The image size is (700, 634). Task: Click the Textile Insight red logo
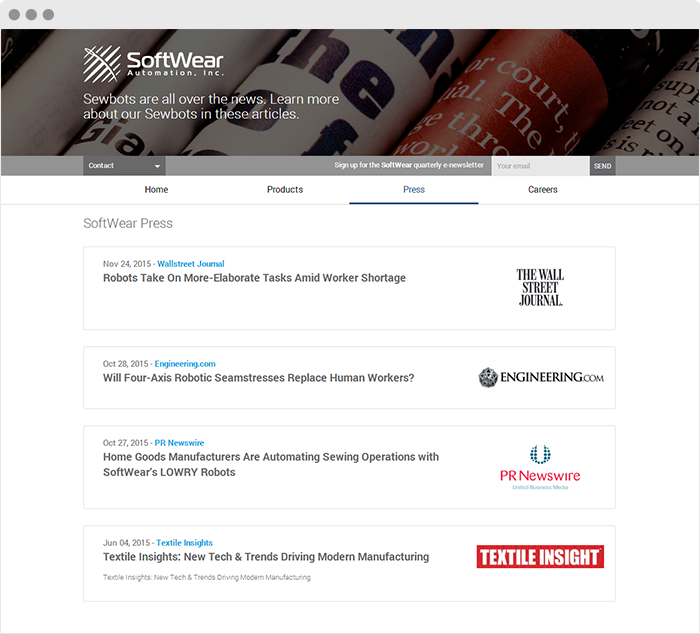pos(540,557)
